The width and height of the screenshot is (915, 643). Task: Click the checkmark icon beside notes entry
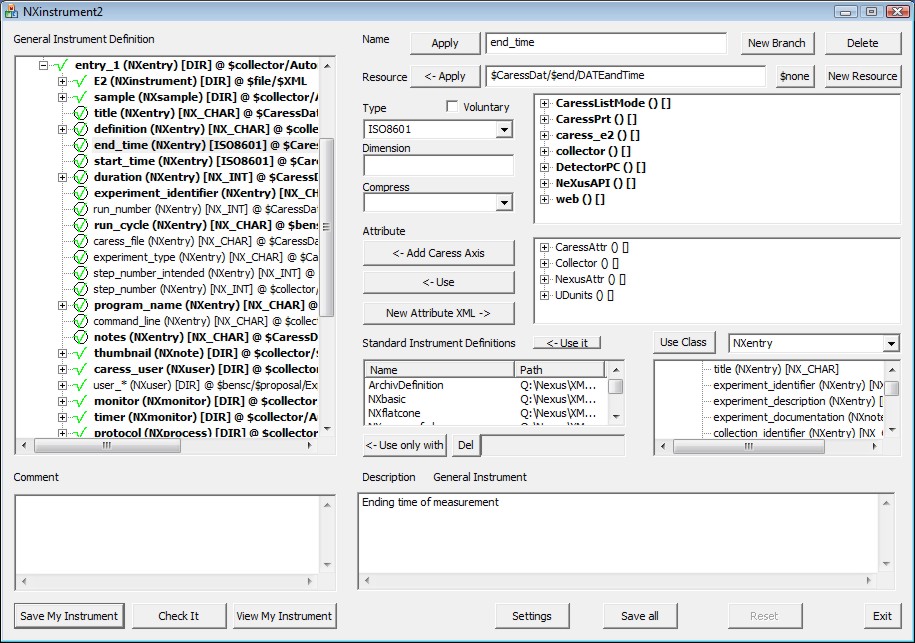[x=81, y=338]
